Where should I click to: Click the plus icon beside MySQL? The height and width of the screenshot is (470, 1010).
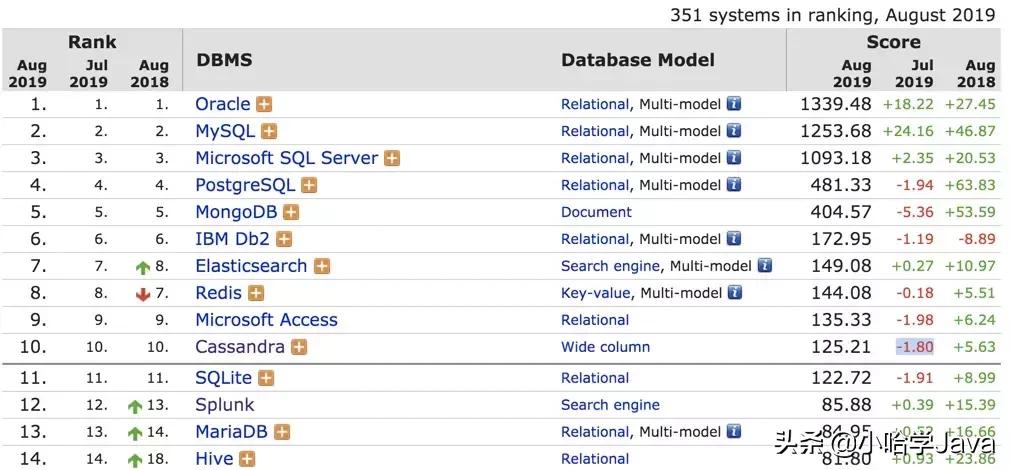point(269,131)
